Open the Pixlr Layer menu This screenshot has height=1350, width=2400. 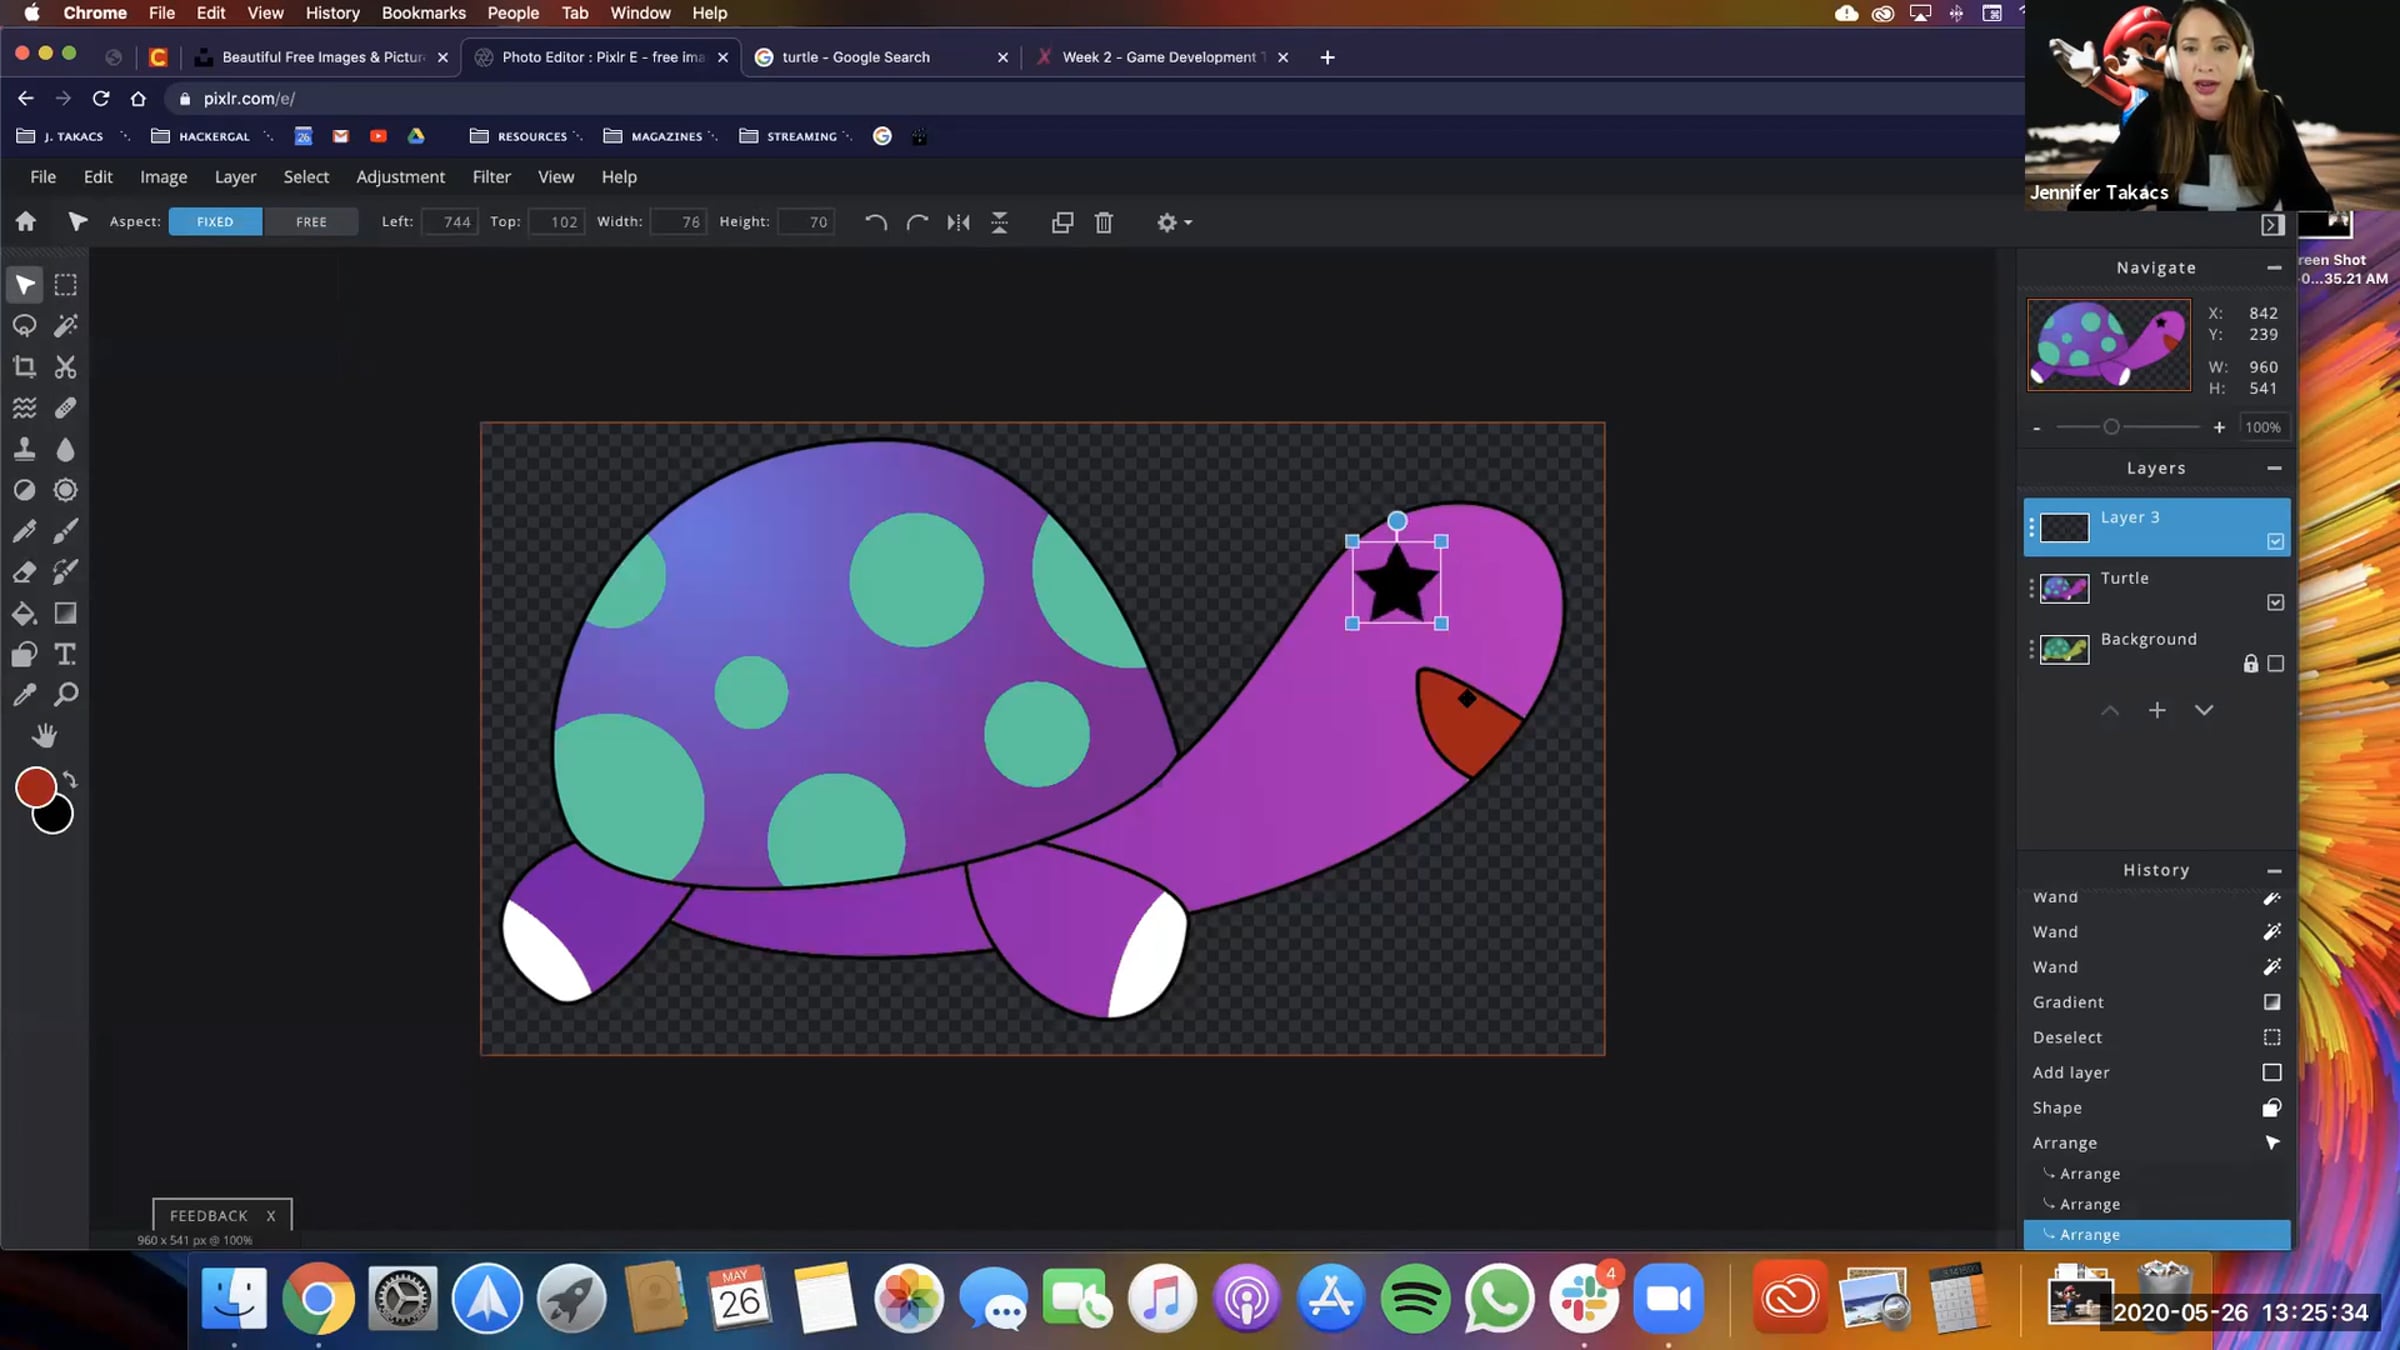tap(235, 177)
